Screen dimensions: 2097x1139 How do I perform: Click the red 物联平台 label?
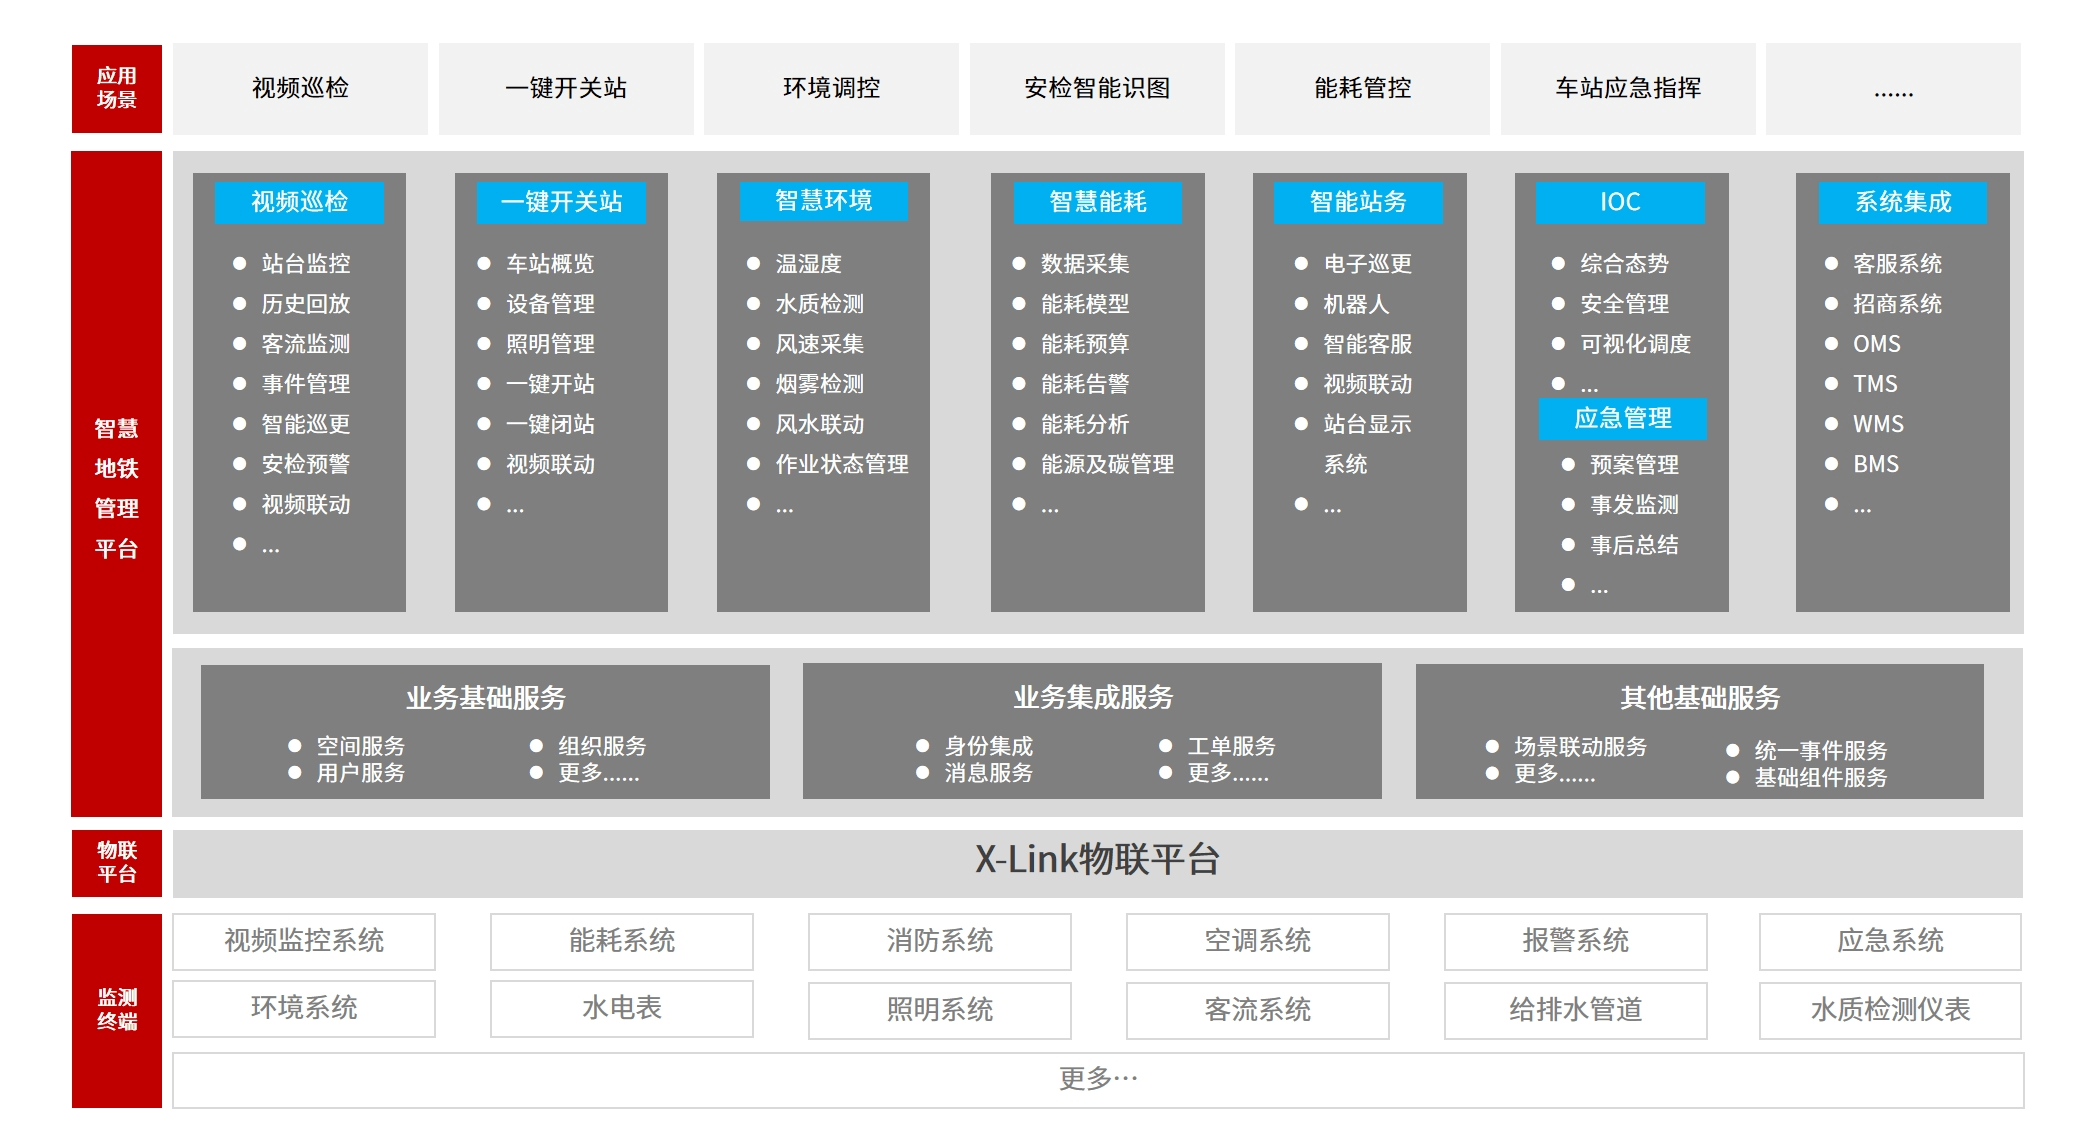[x=117, y=863]
